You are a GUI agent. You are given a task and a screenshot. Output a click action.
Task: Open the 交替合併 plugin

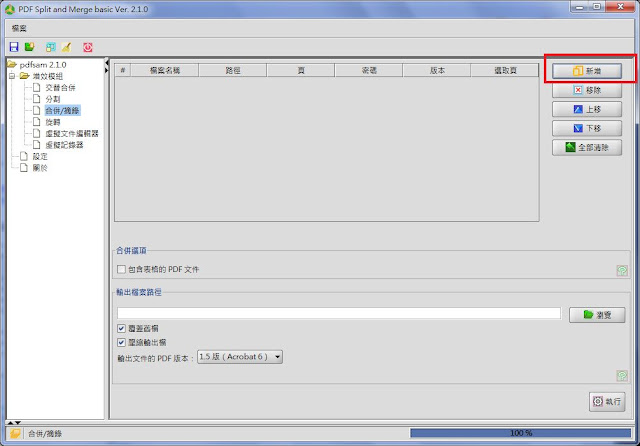[x=60, y=87]
